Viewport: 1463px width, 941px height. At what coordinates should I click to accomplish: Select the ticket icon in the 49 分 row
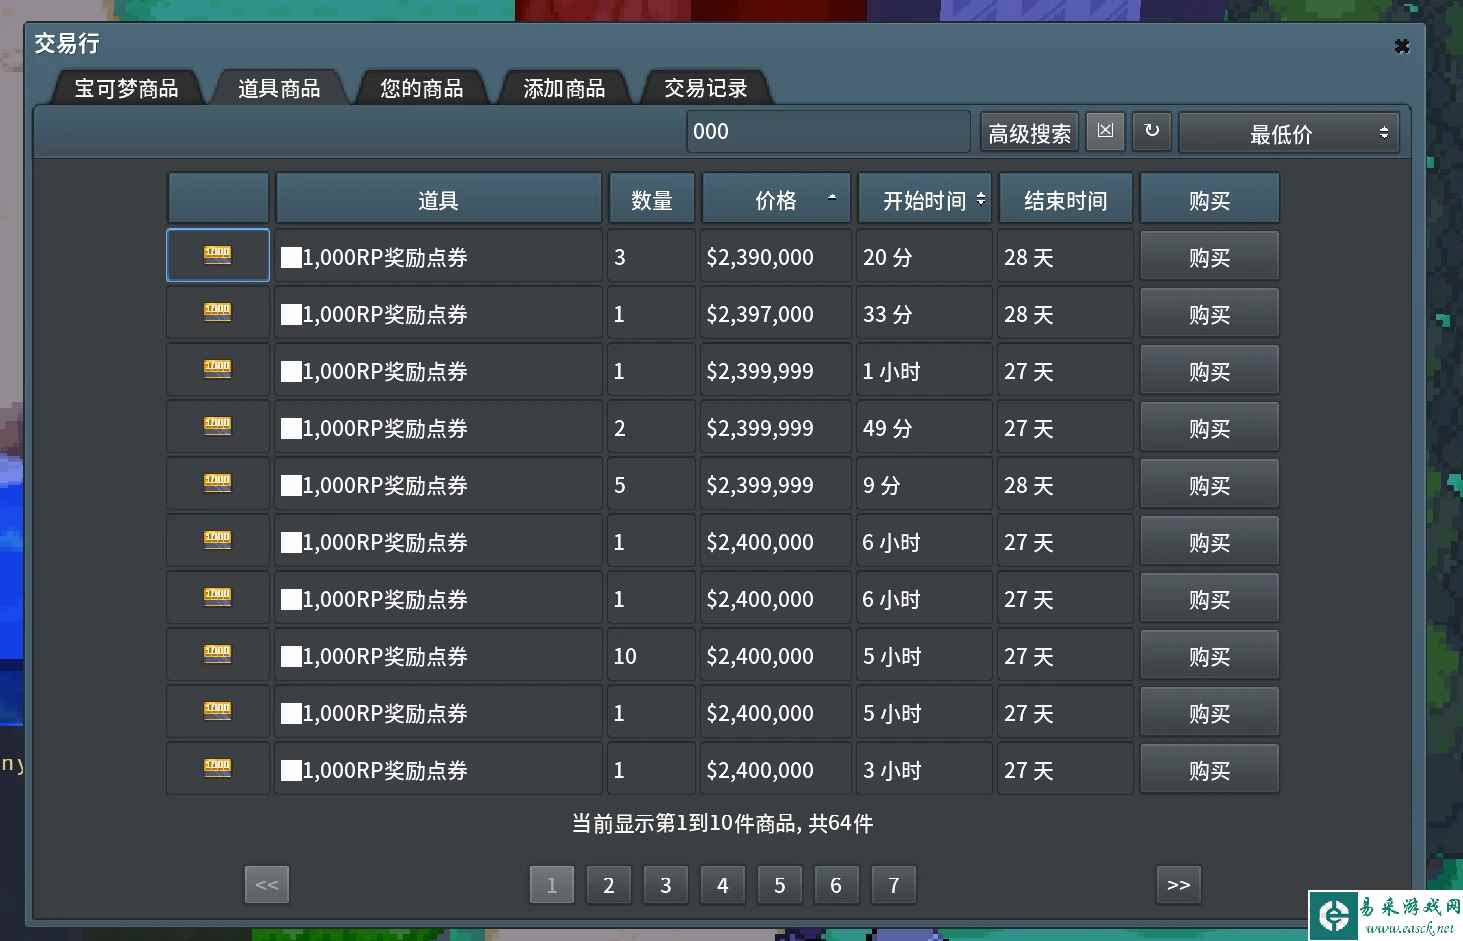tap(218, 426)
